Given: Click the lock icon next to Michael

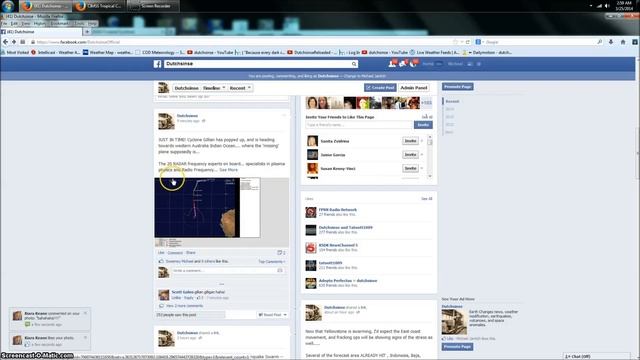Looking at the screenshot, I should [x=470, y=64].
